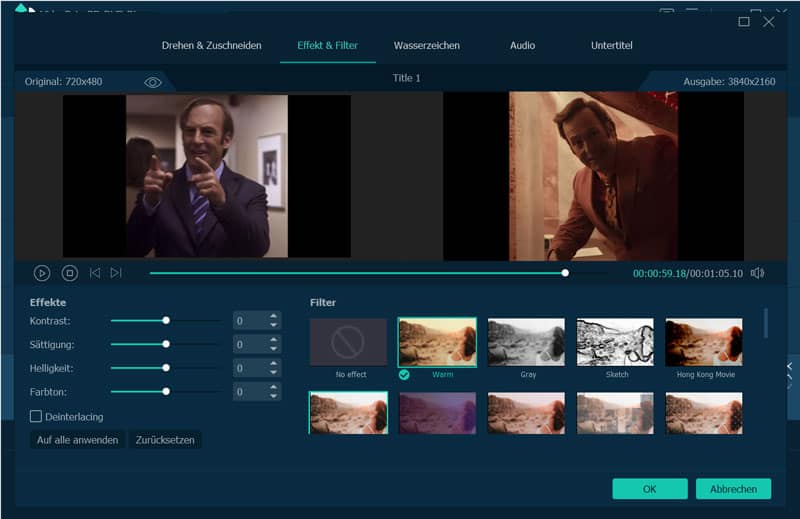
Task: Switch to the Effekt & Filter tab
Action: coord(328,45)
